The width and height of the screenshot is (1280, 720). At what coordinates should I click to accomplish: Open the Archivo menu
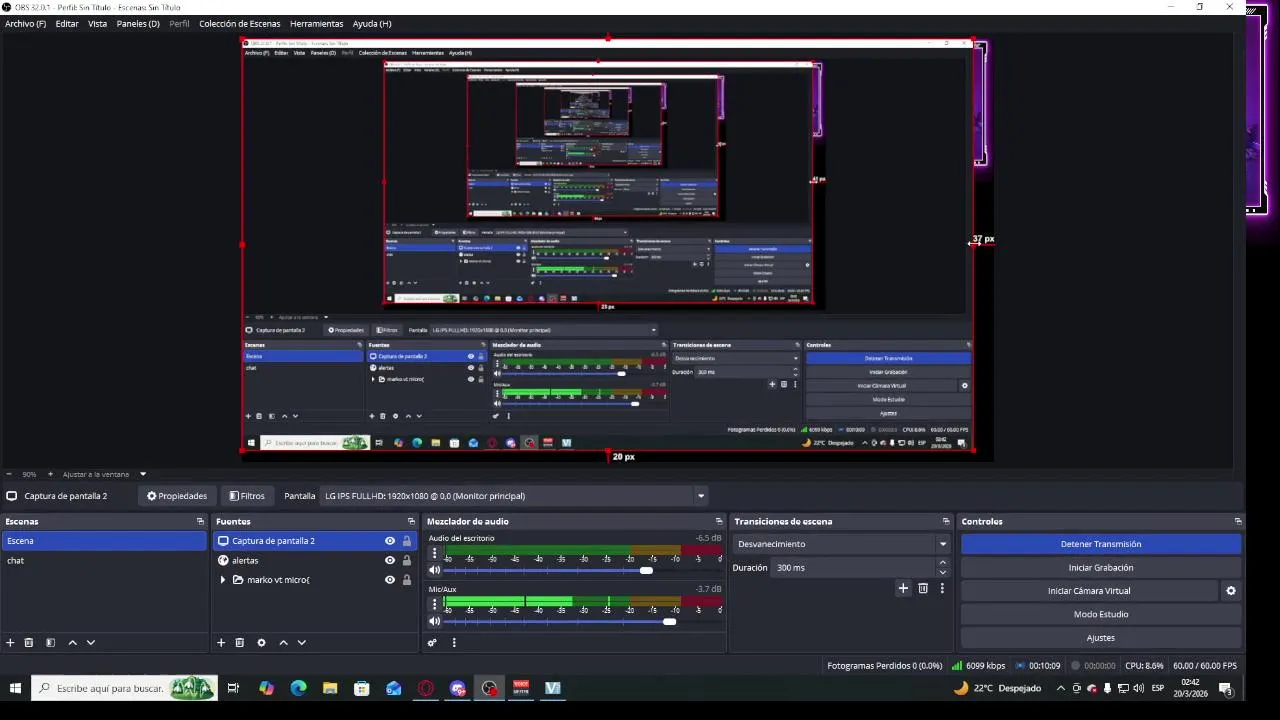pos(26,23)
